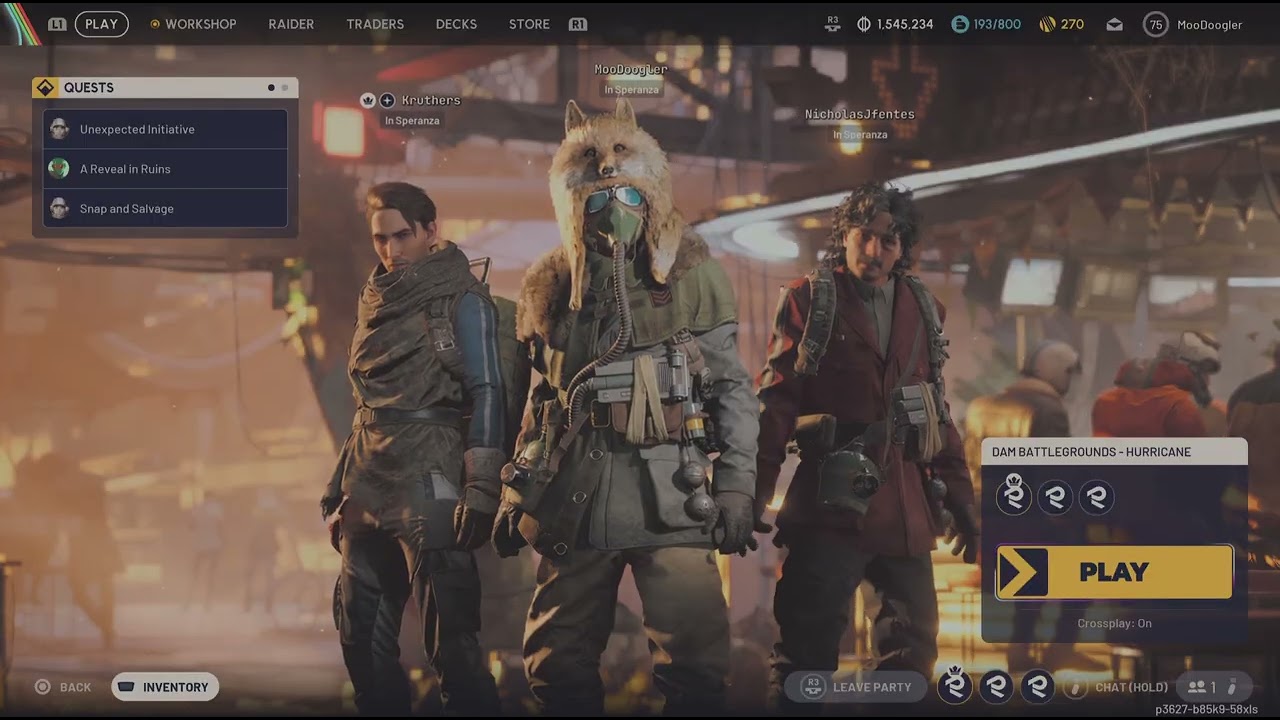1280x720 pixels.
Task: Click the party members count icon
Action: point(1196,687)
